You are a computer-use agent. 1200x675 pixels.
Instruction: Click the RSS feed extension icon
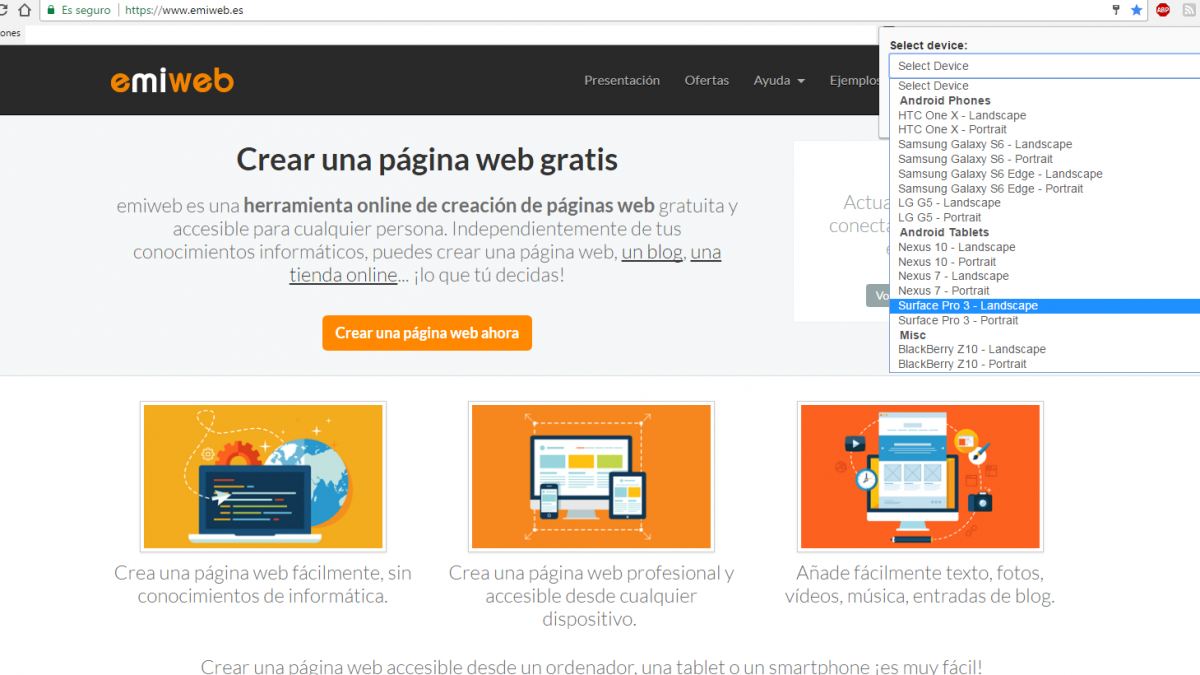coord(1189,10)
